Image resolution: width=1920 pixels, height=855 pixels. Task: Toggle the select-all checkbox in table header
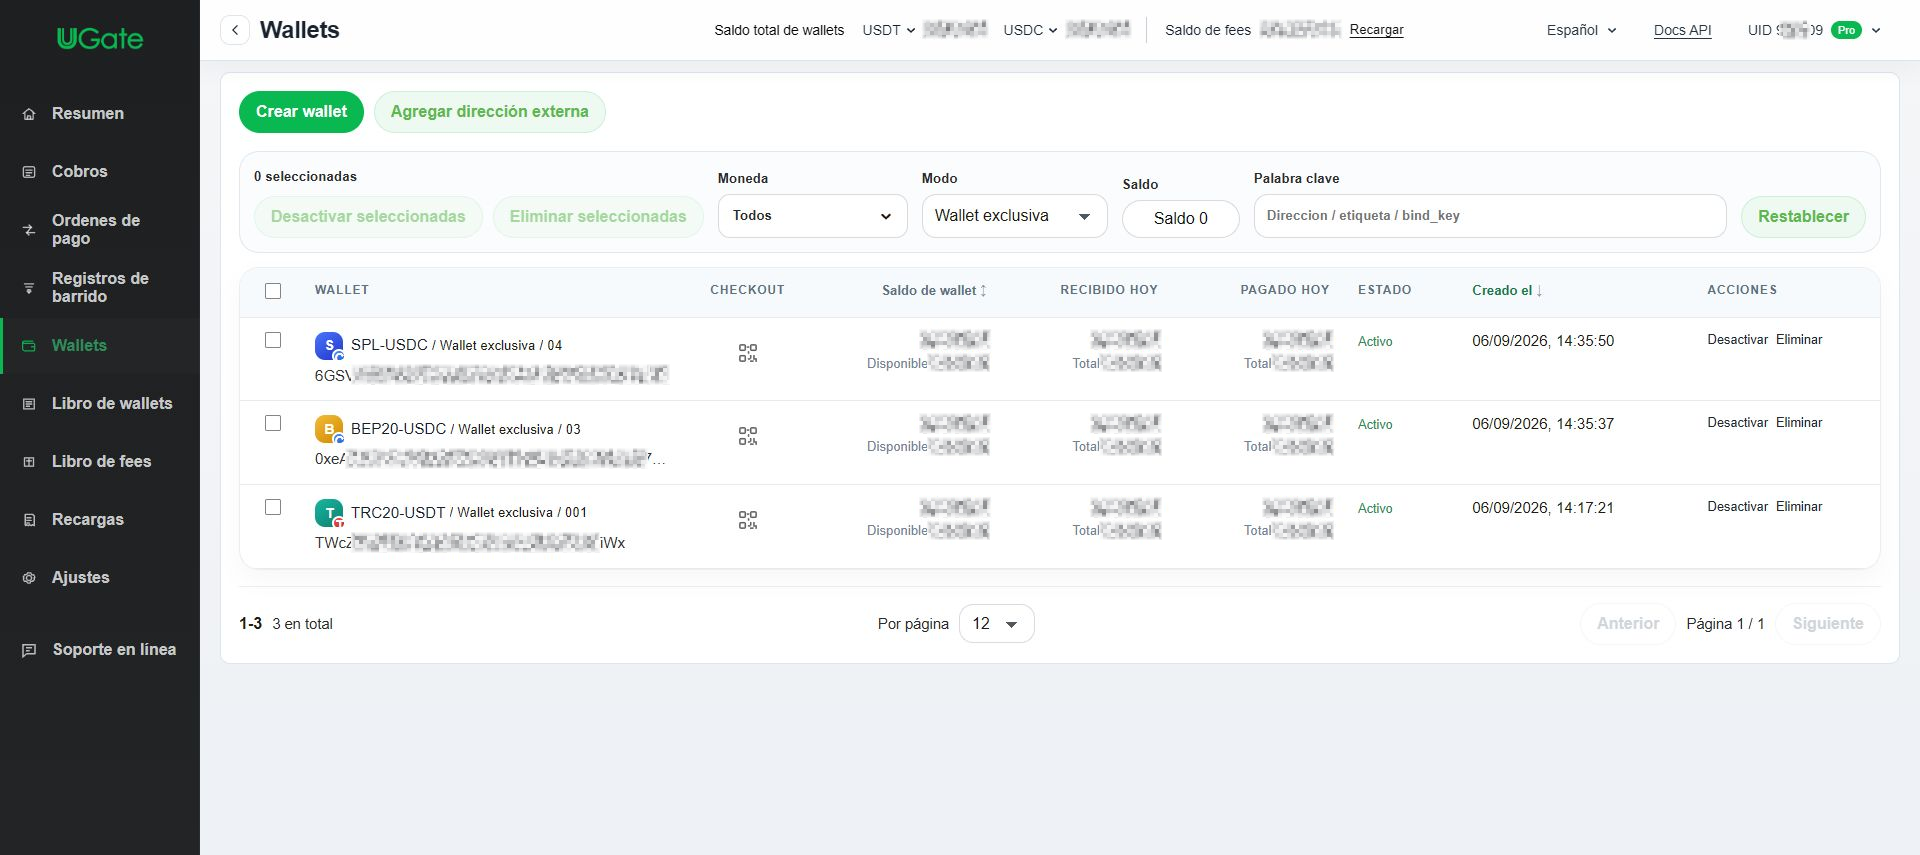click(x=273, y=291)
